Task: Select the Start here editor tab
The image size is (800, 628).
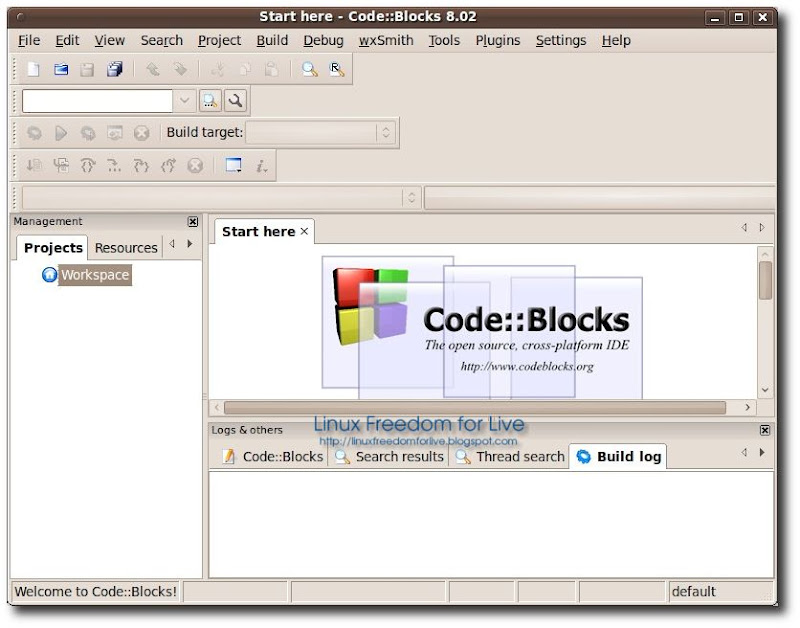Action: coord(258,232)
